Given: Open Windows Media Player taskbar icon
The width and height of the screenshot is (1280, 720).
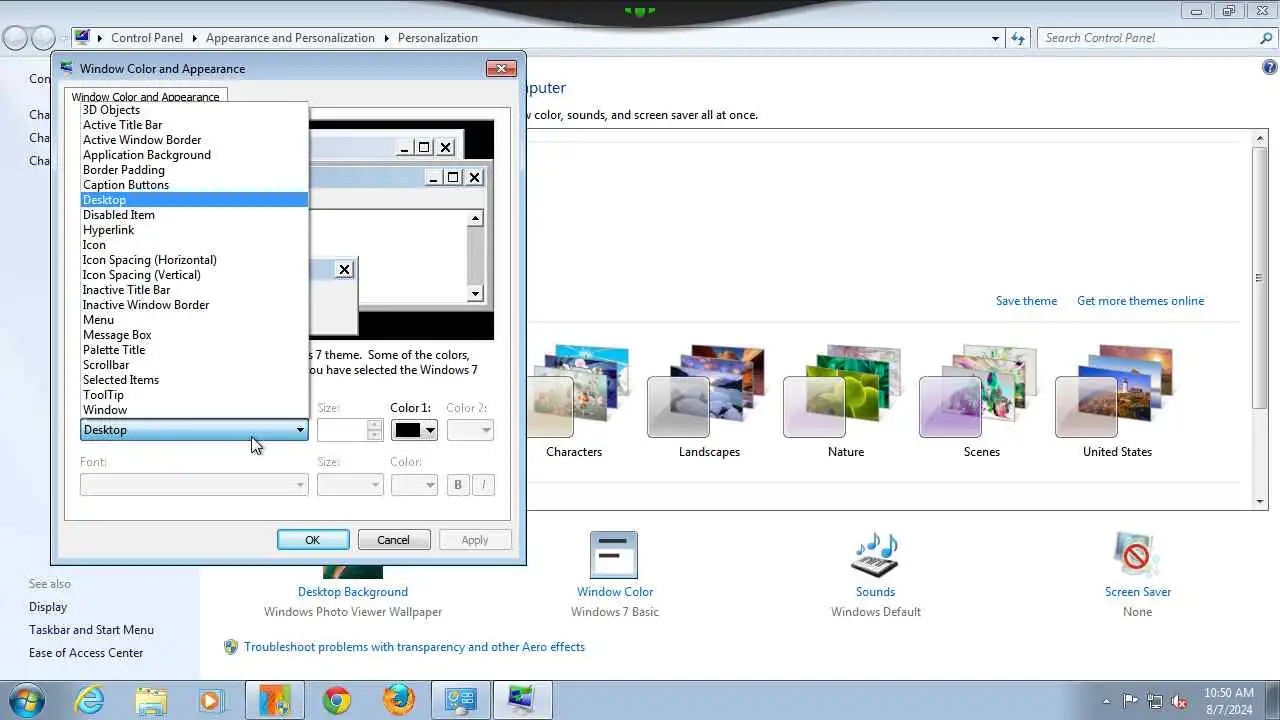Looking at the screenshot, I should pyautogui.click(x=212, y=700).
